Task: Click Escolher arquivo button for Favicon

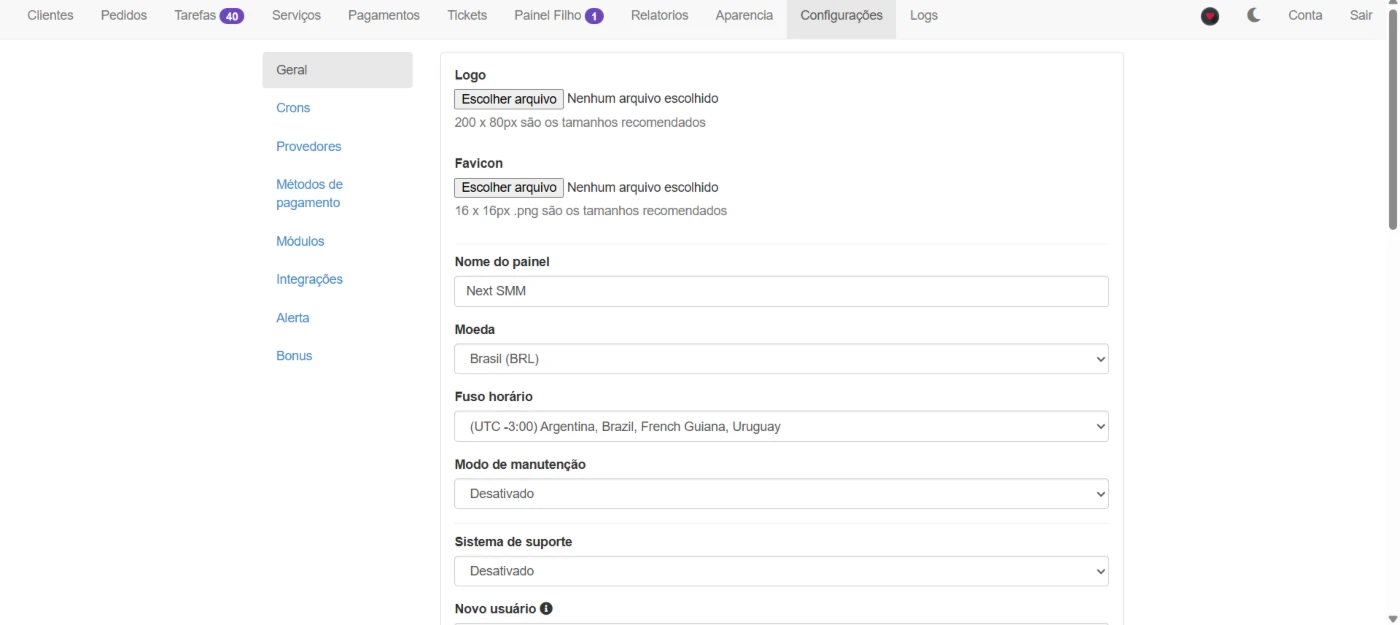Action: click(x=509, y=187)
